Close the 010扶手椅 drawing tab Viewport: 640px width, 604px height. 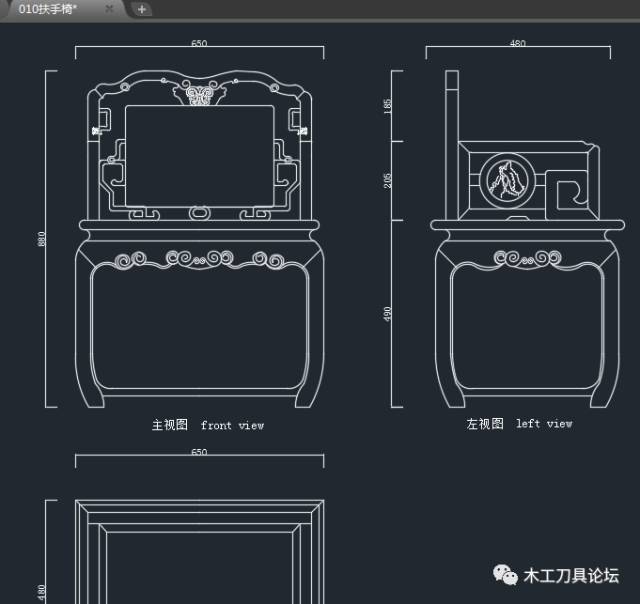click(x=109, y=9)
